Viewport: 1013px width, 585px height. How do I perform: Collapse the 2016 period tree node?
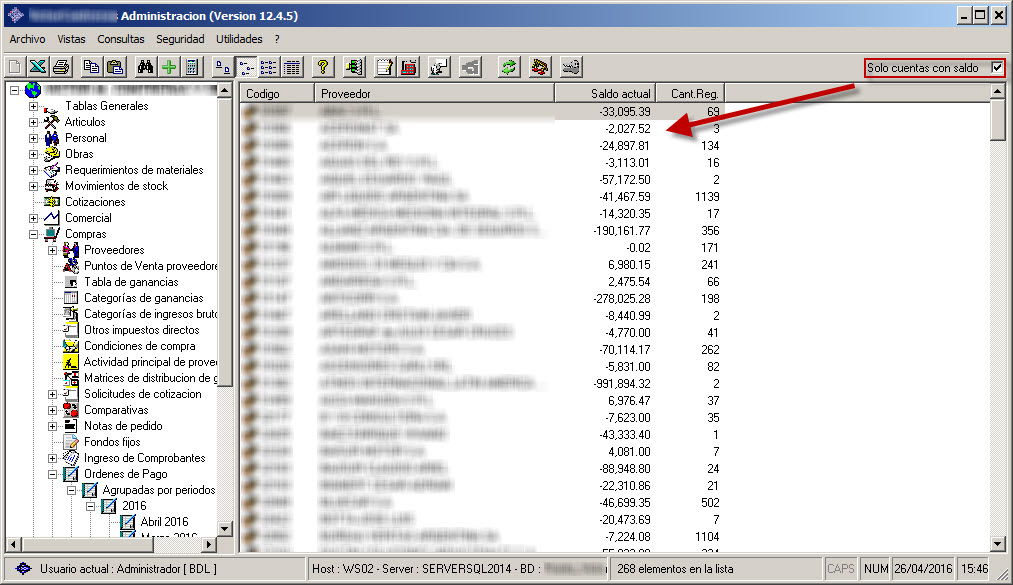point(91,506)
